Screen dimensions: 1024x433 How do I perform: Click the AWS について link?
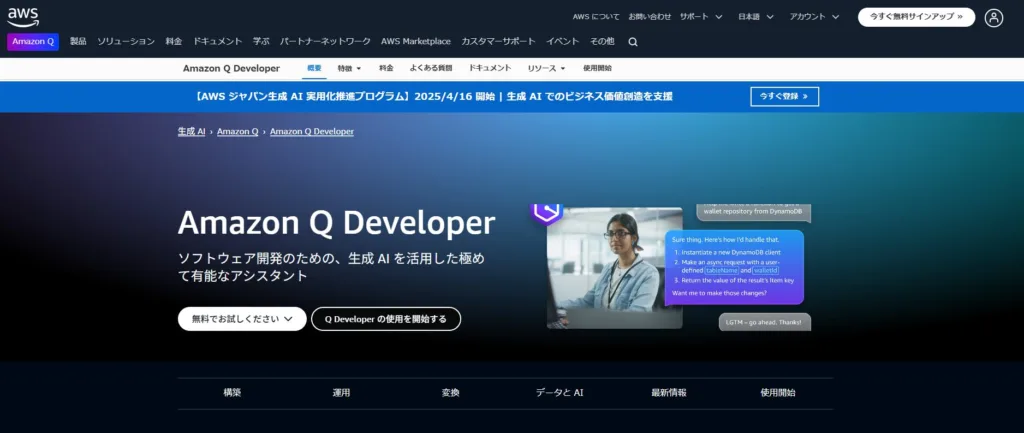click(596, 17)
